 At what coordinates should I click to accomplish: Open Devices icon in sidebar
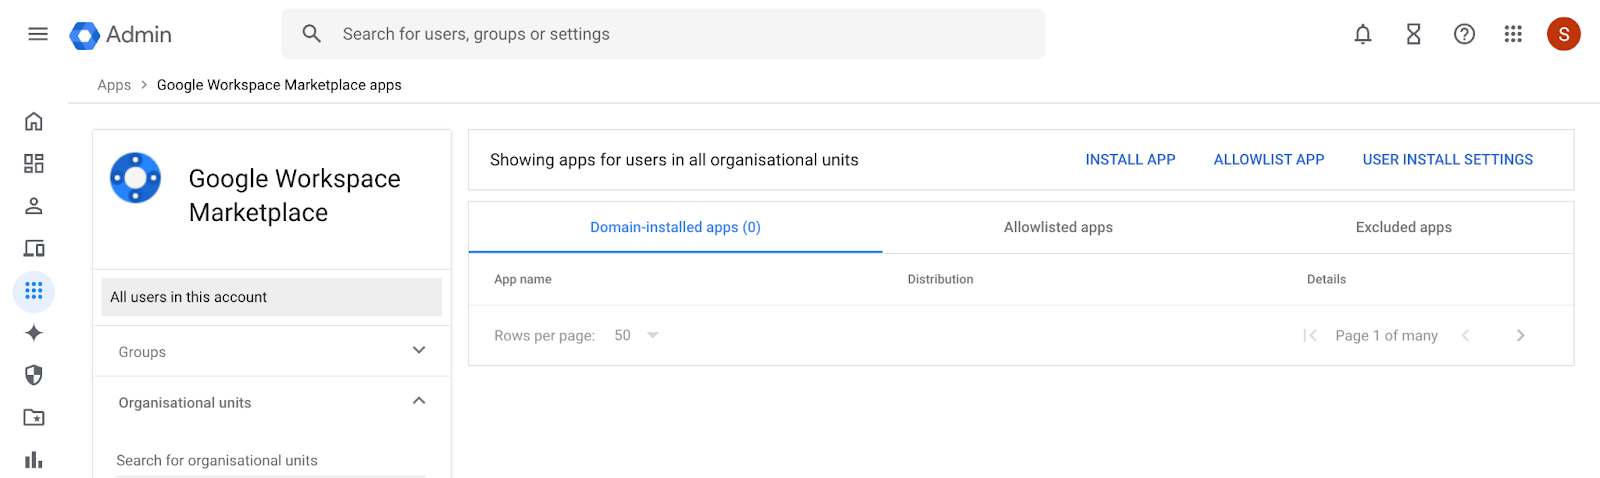[x=34, y=248]
